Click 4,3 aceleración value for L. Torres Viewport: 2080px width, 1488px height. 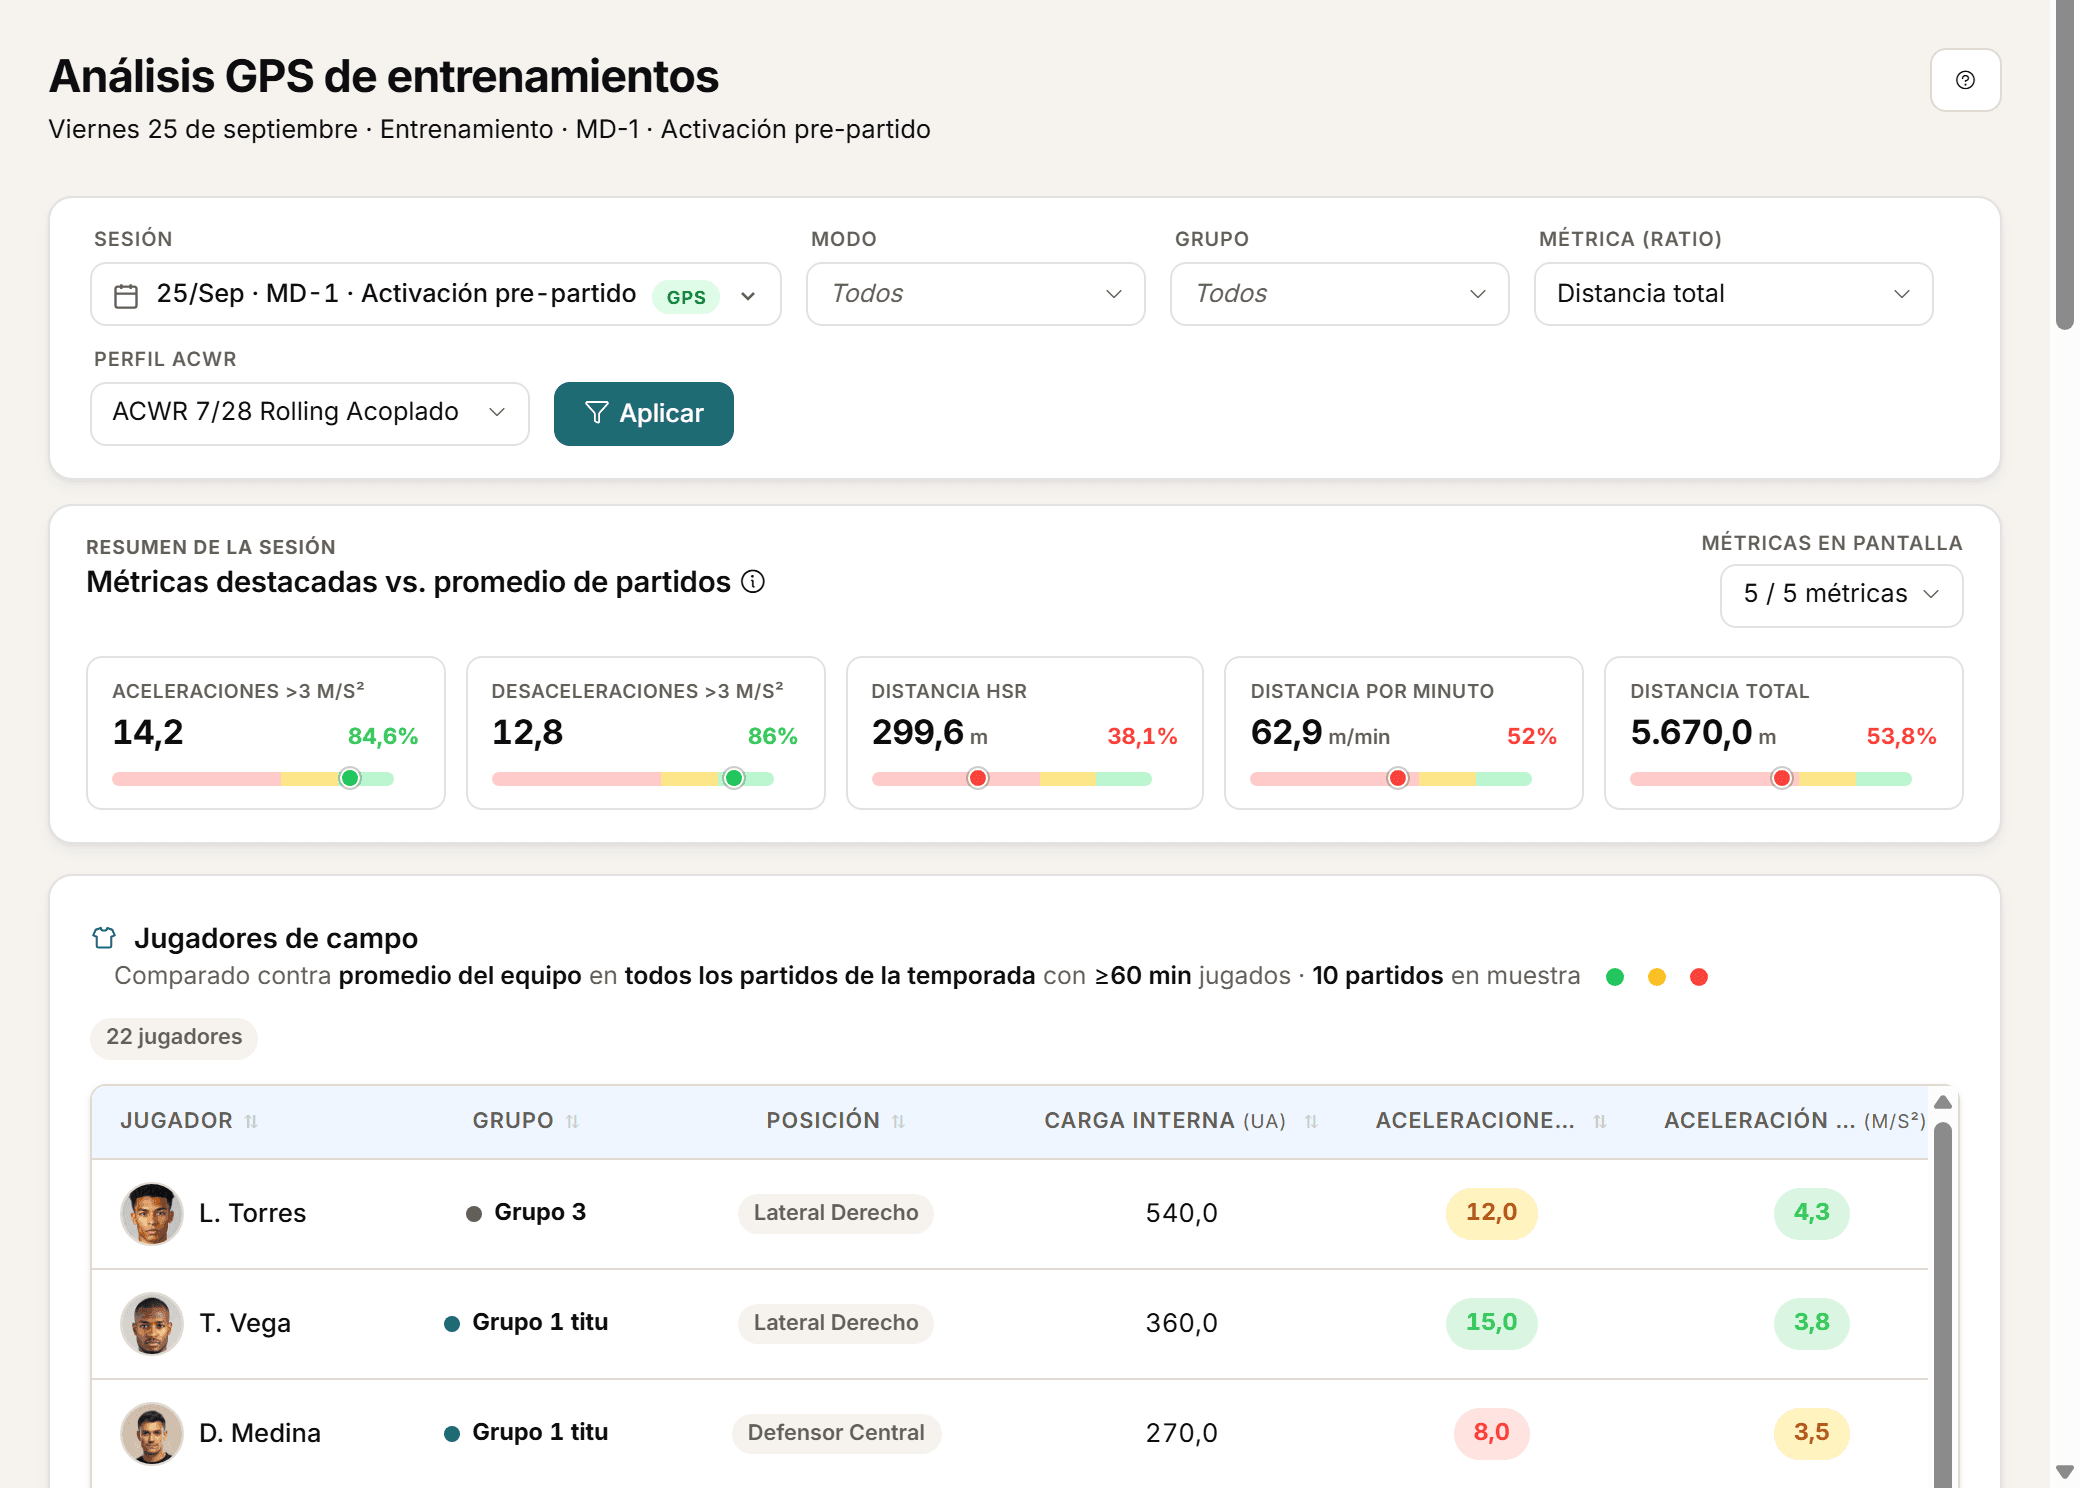click(1812, 1214)
